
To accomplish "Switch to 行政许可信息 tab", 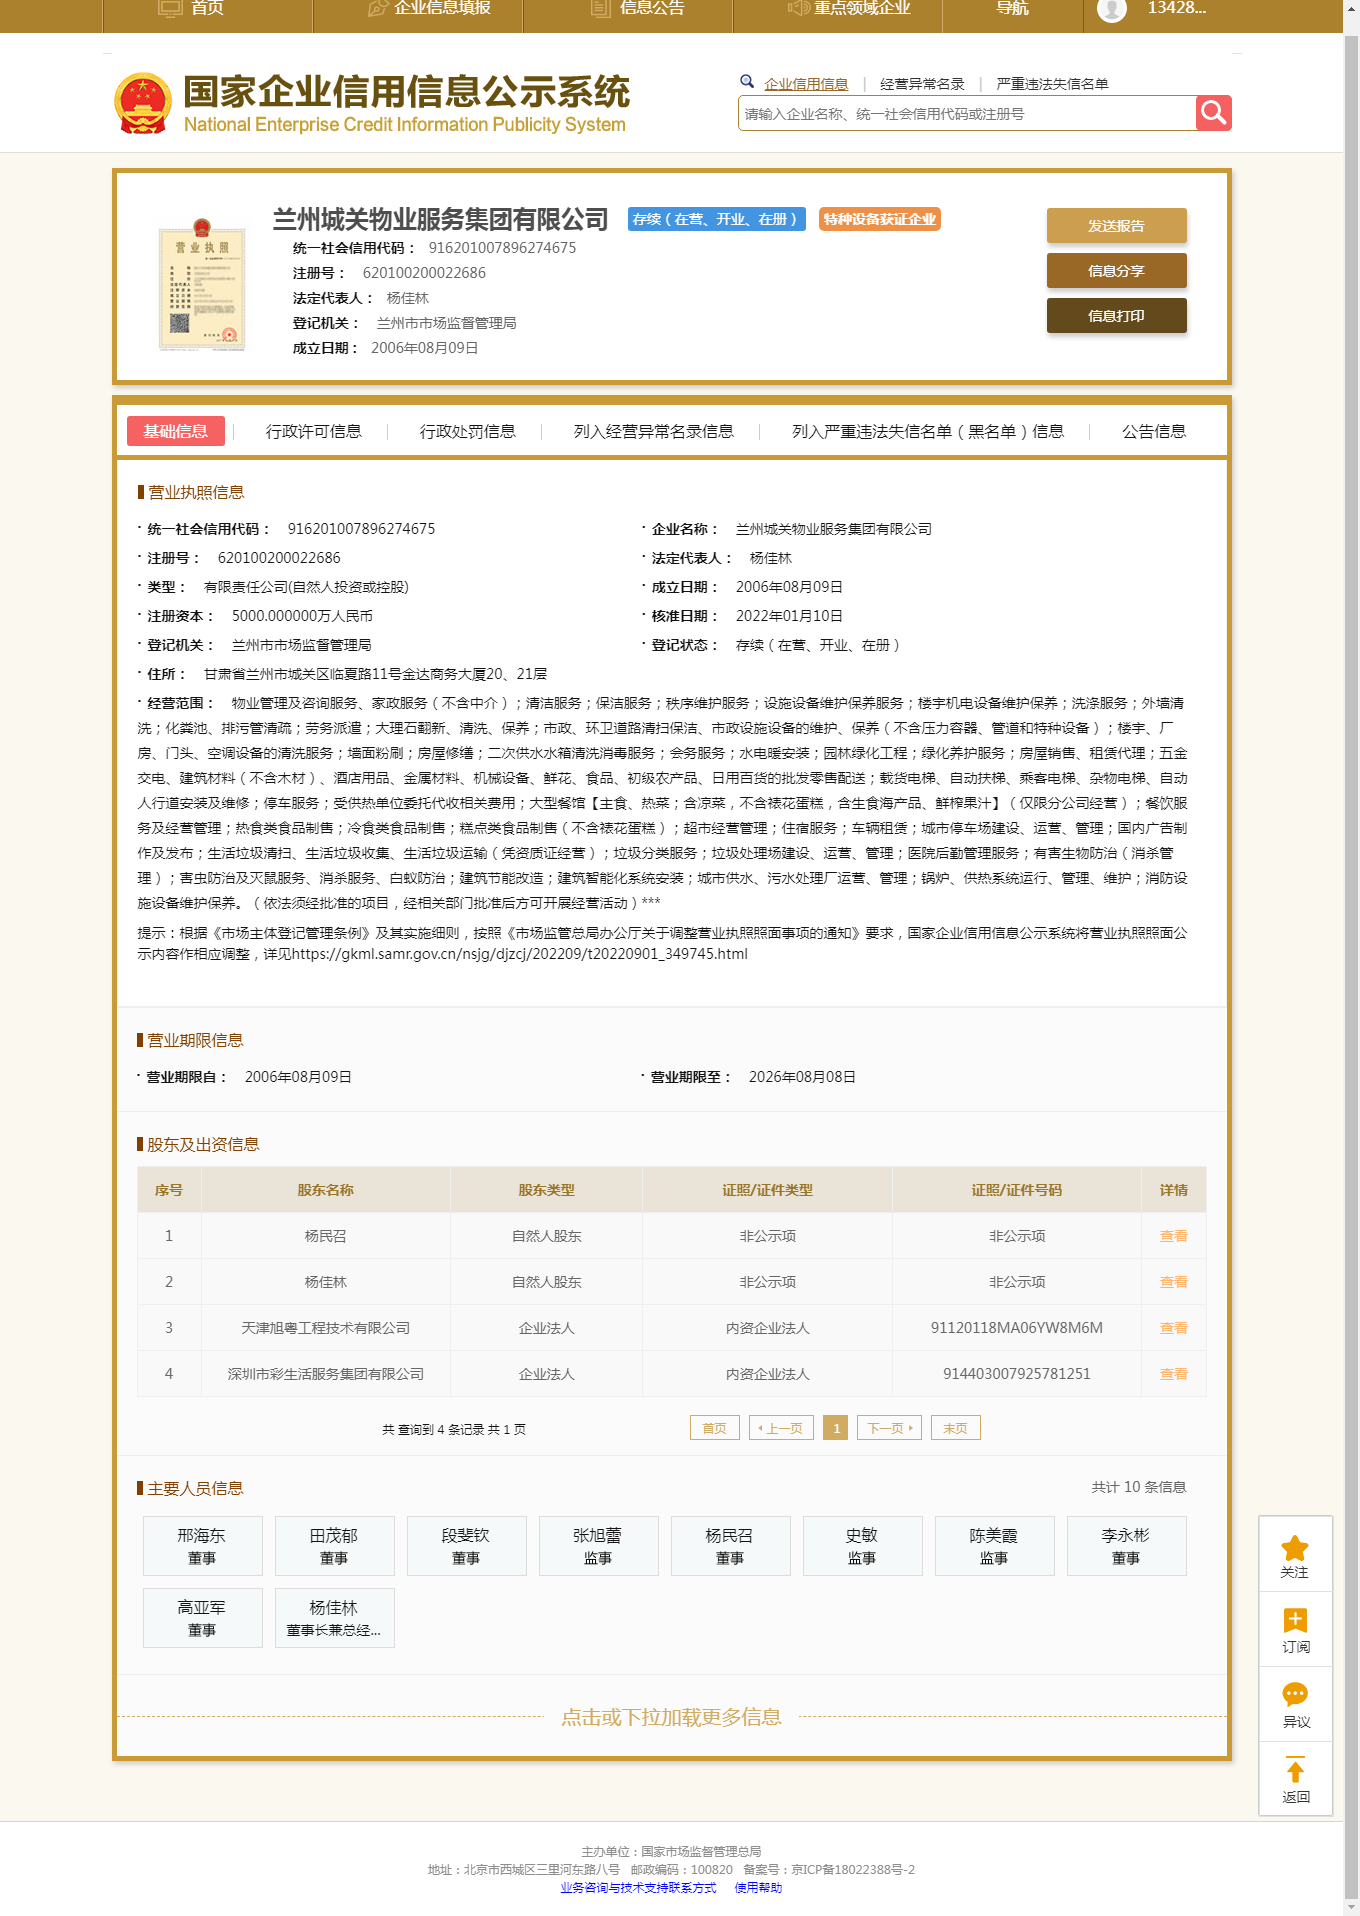I will click(313, 431).
